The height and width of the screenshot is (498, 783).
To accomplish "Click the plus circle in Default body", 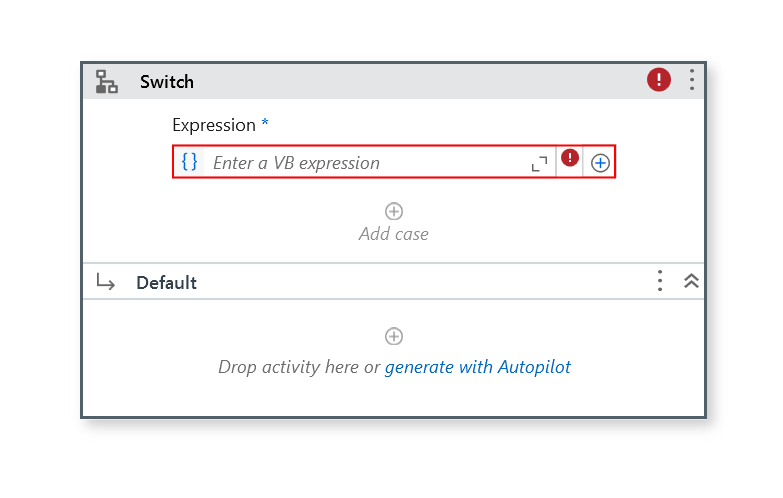I will [x=393, y=336].
